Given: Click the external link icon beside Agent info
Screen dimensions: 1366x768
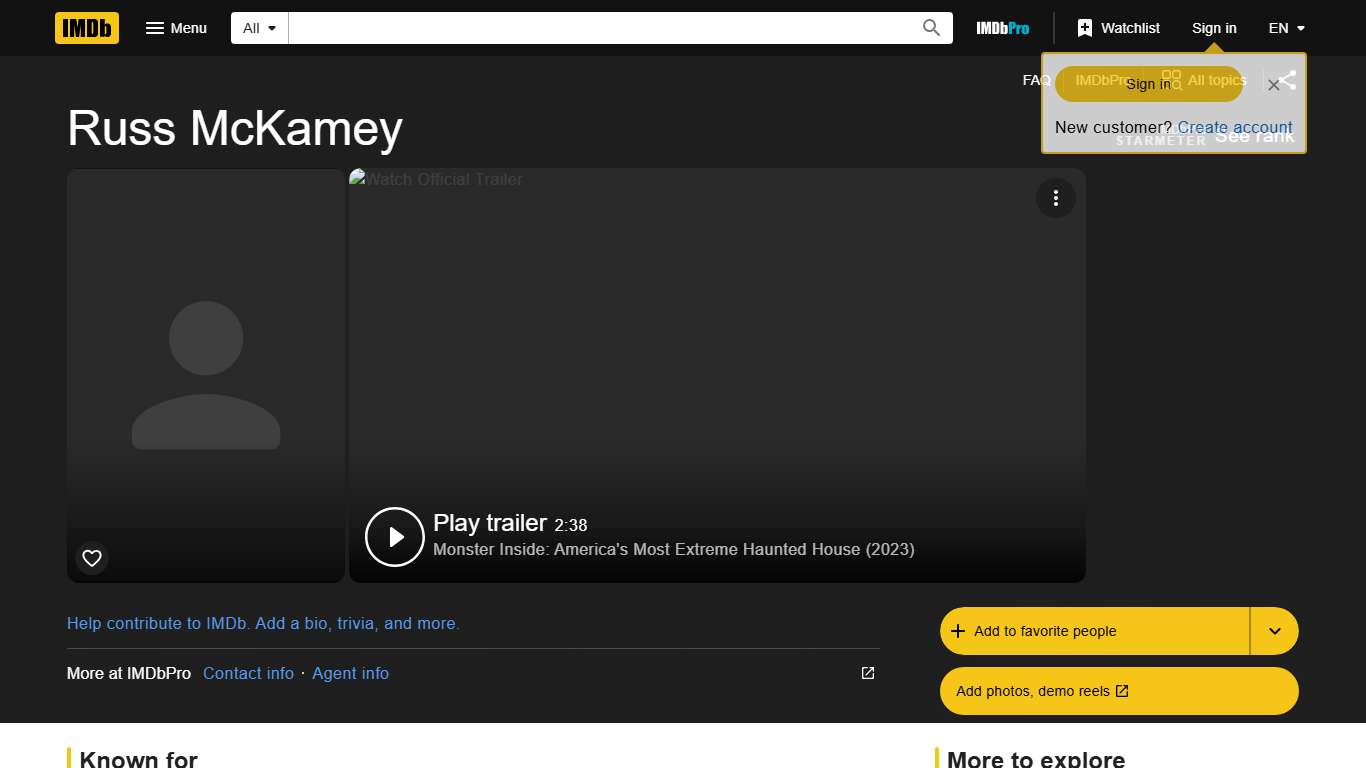Looking at the screenshot, I should [x=866, y=673].
